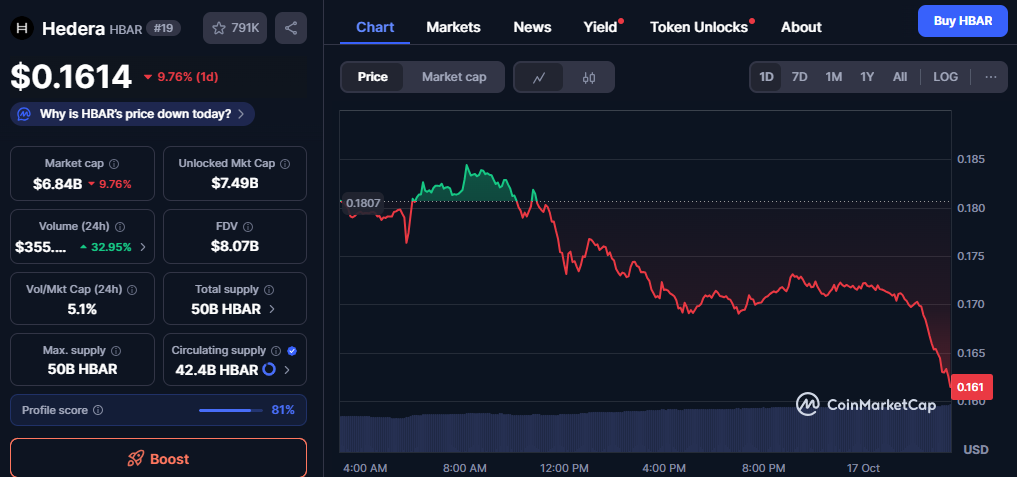Expand the Total supply details chevron

click(x=272, y=309)
